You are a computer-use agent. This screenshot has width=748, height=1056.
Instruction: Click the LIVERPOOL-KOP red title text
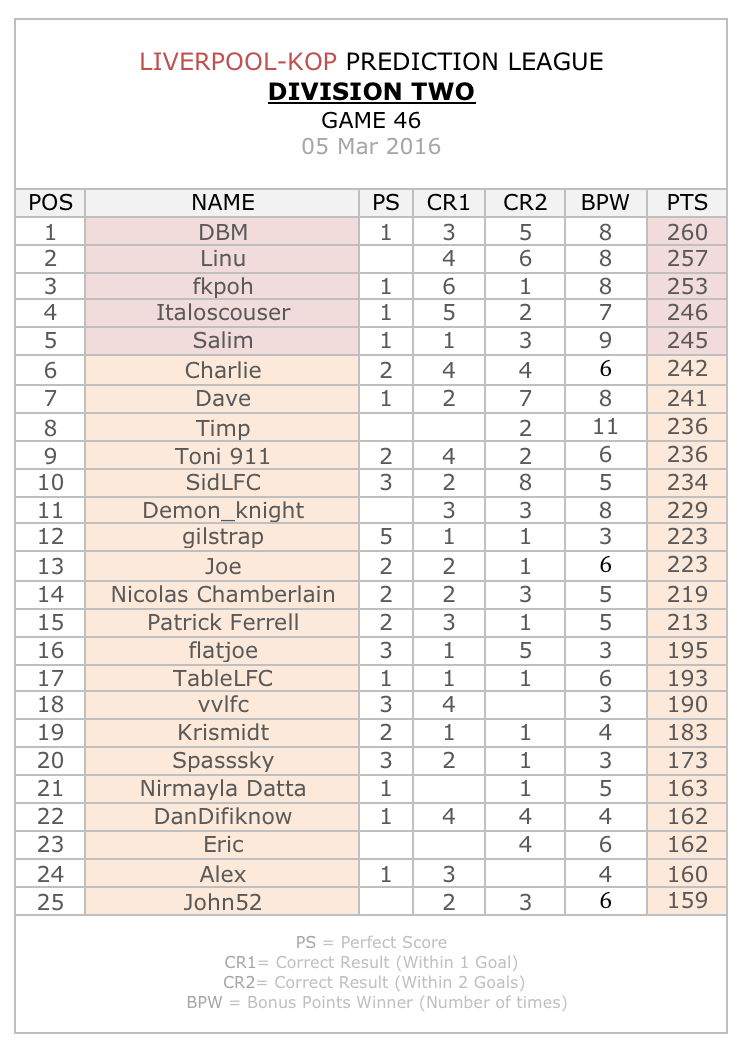tap(238, 61)
